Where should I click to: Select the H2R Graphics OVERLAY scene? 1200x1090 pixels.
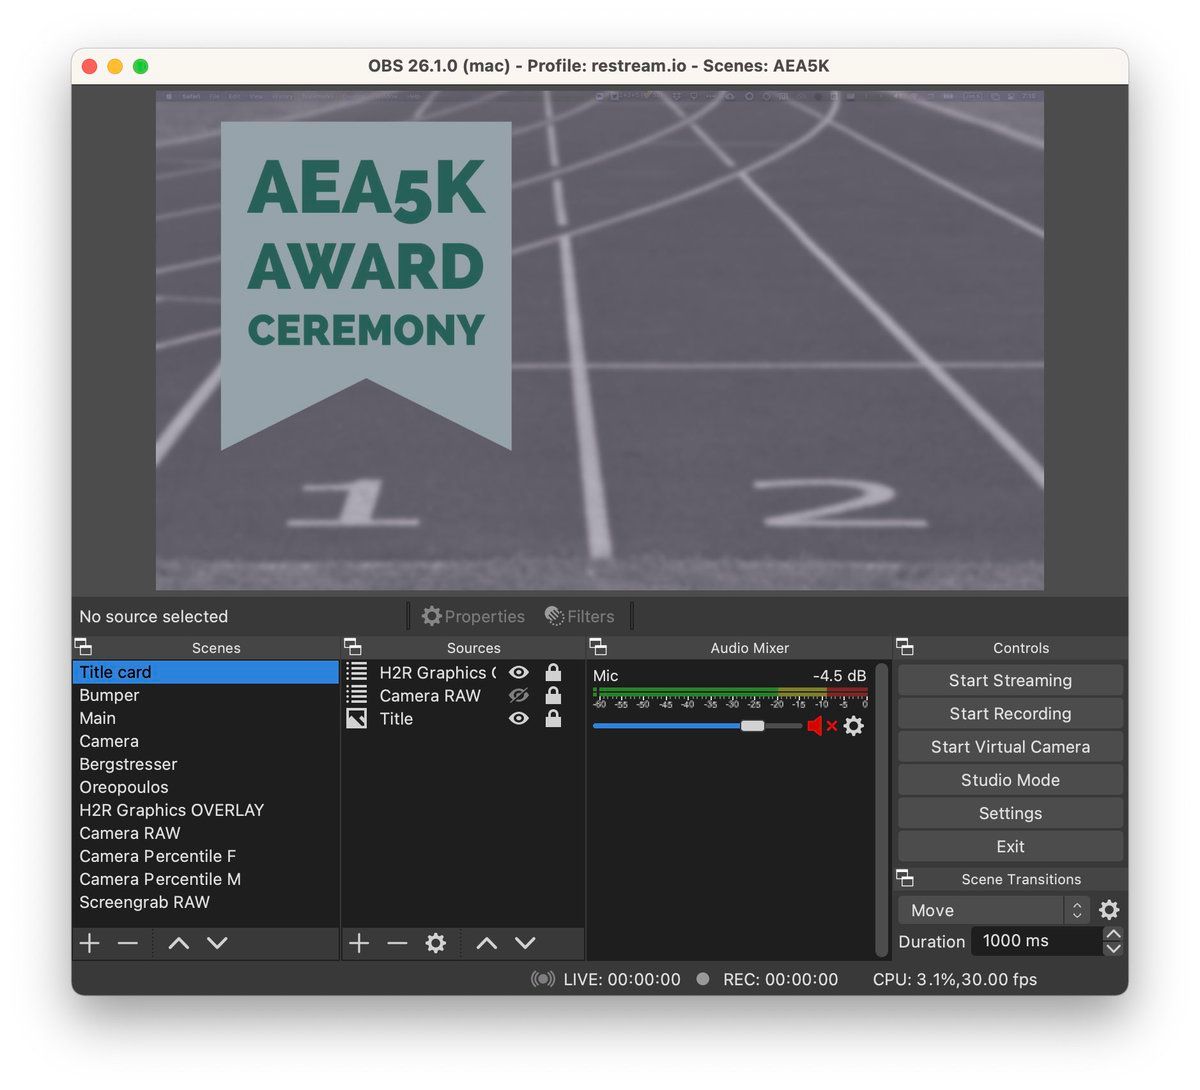171,810
